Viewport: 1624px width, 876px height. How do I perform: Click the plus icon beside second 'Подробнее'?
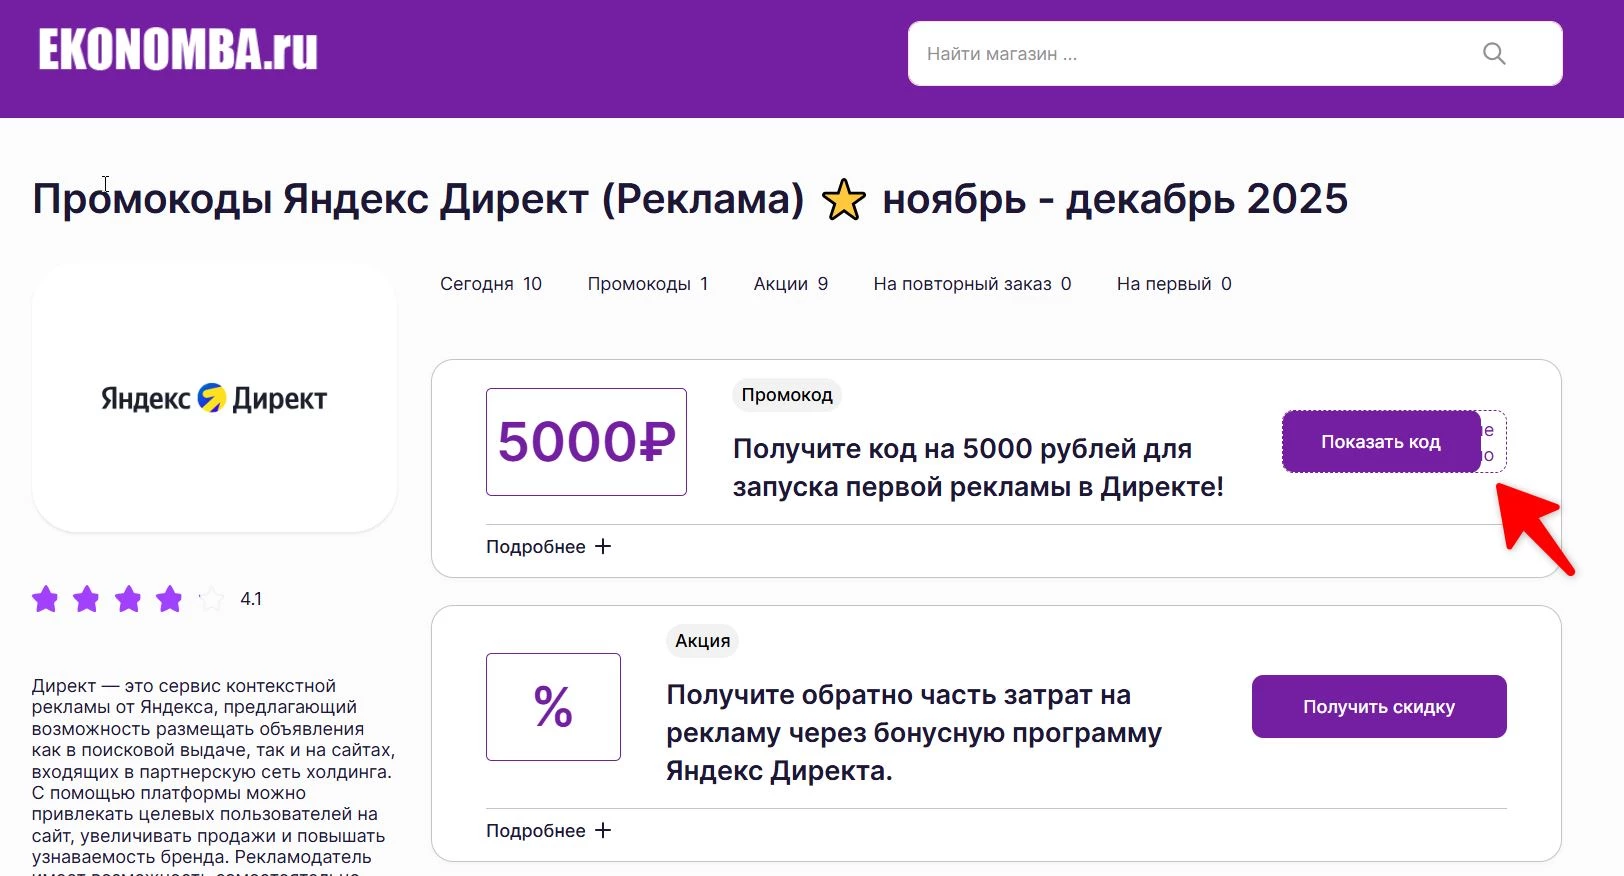coord(603,830)
